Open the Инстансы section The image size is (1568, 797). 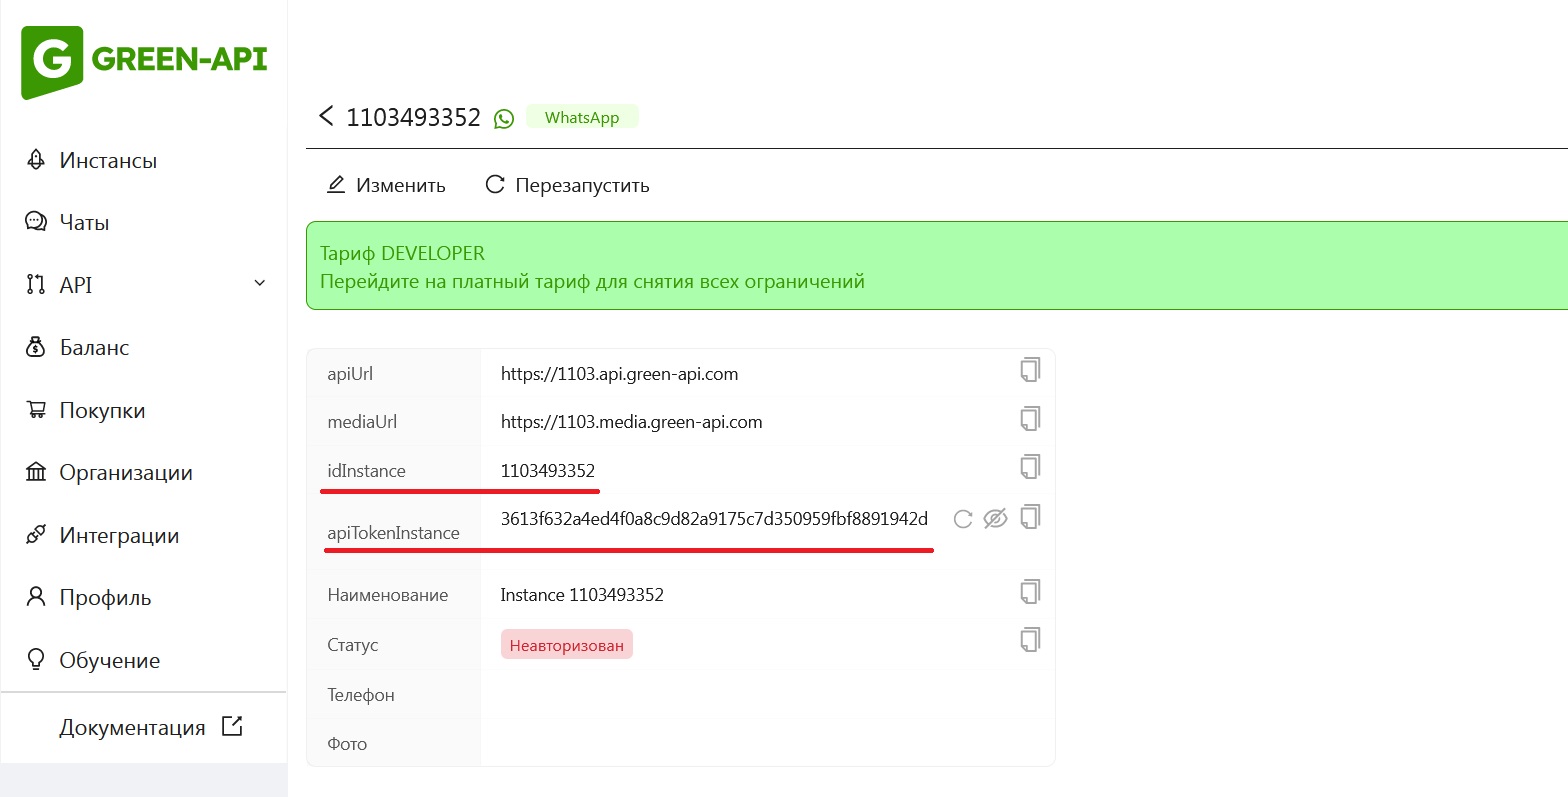pos(108,161)
